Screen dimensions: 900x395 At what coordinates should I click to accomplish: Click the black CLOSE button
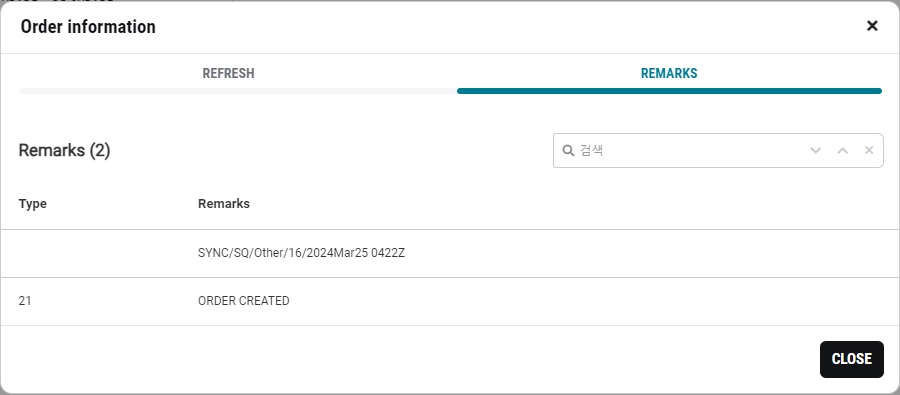pyautogui.click(x=852, y=359)
